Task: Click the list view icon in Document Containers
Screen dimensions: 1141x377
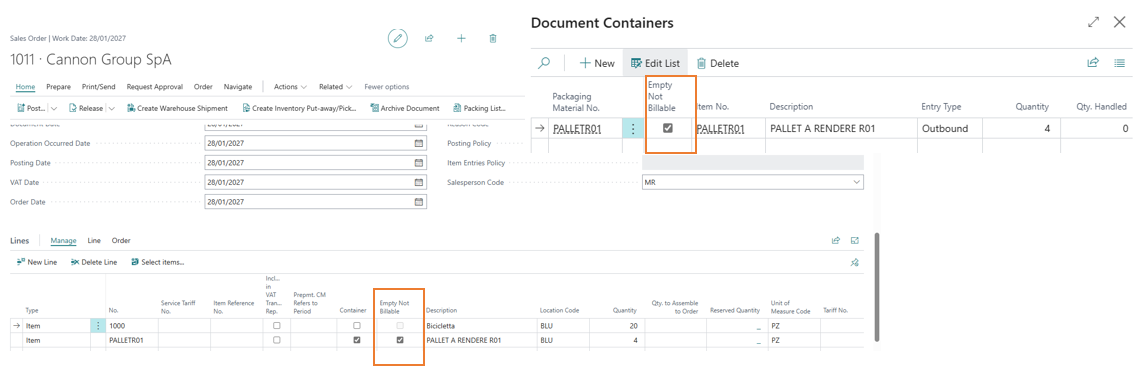Action: click(1120, 63)
